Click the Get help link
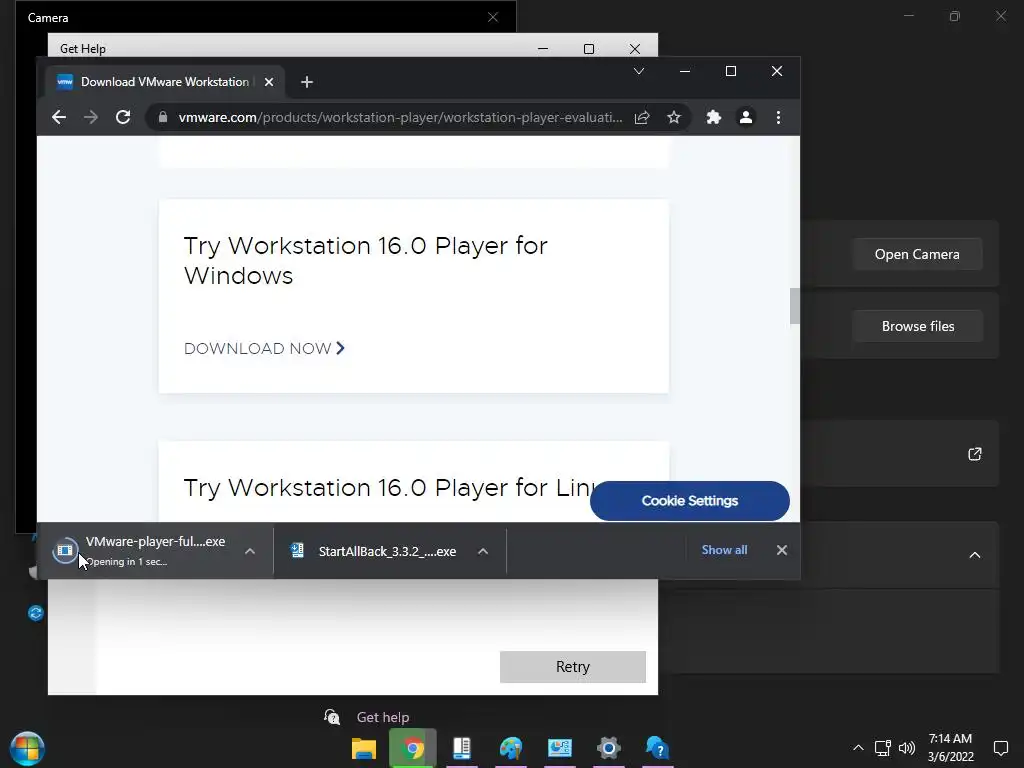Viewport: 1024px width, 768px height. pyautogui.click(x=383, y=717)
